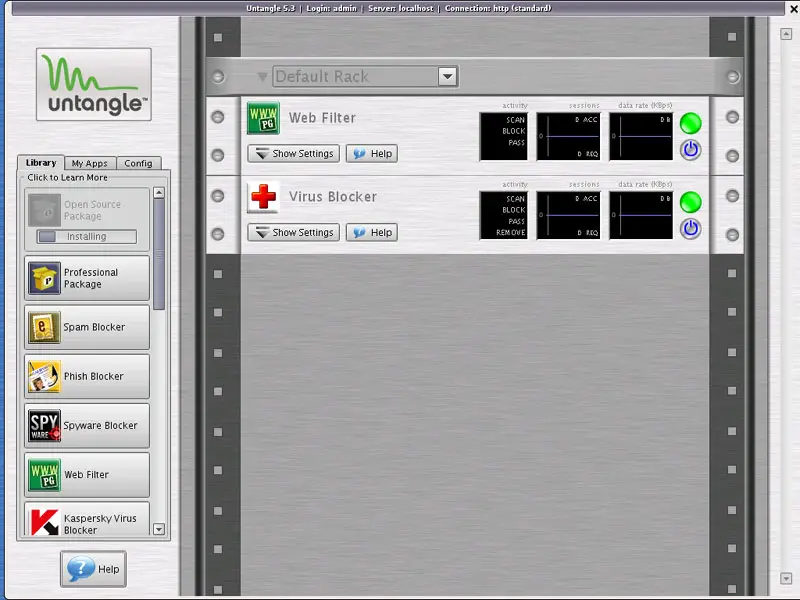Click the Kaspersky Virus Blocker K icon
Screen dimensions: 800x600
click(x=44, y=521)
